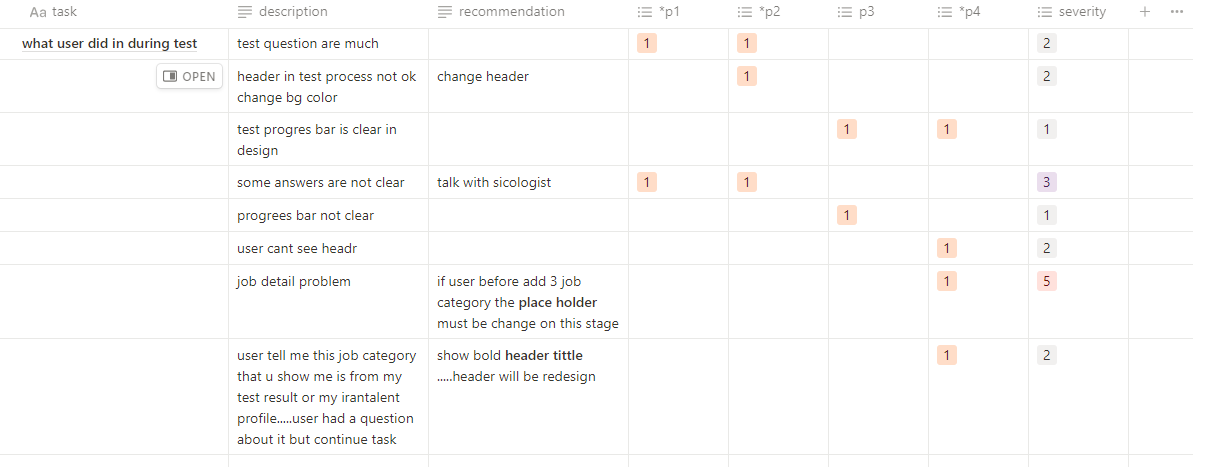The height and width of the screenshot is (467, 1206).
Task: Click the *p1 tag in first row
Action: (647, 43)
